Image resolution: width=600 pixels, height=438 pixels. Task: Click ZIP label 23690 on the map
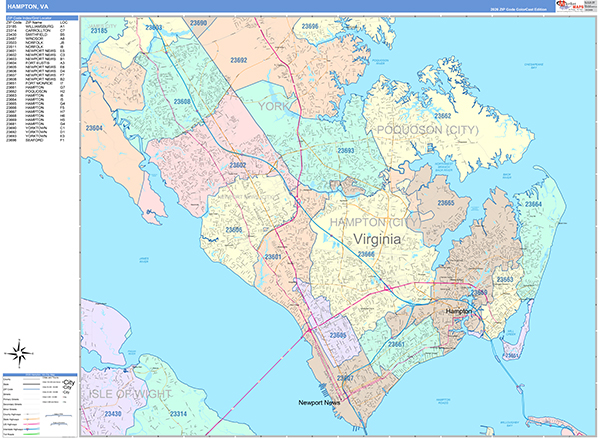click(x=198, y=23)
